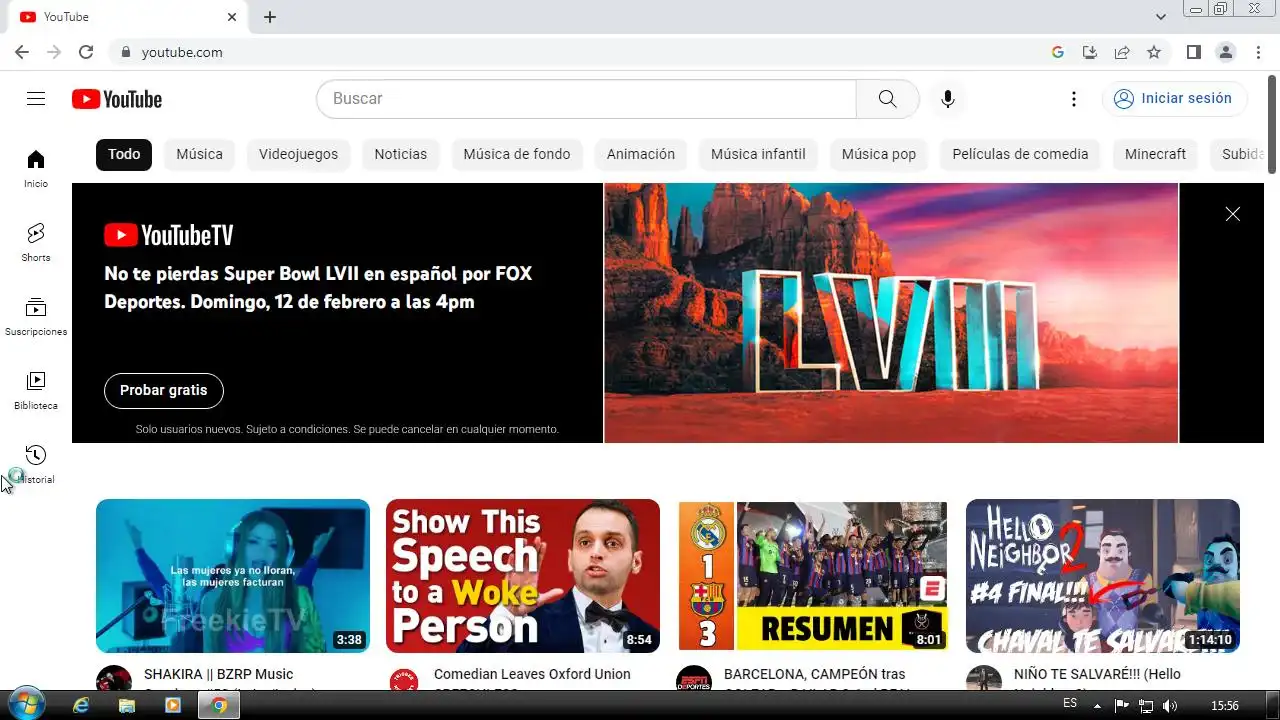Open the three-dot settings menu
Image resolution: width=1280 pixels, height=720 pixels.
coord(1074,99)
